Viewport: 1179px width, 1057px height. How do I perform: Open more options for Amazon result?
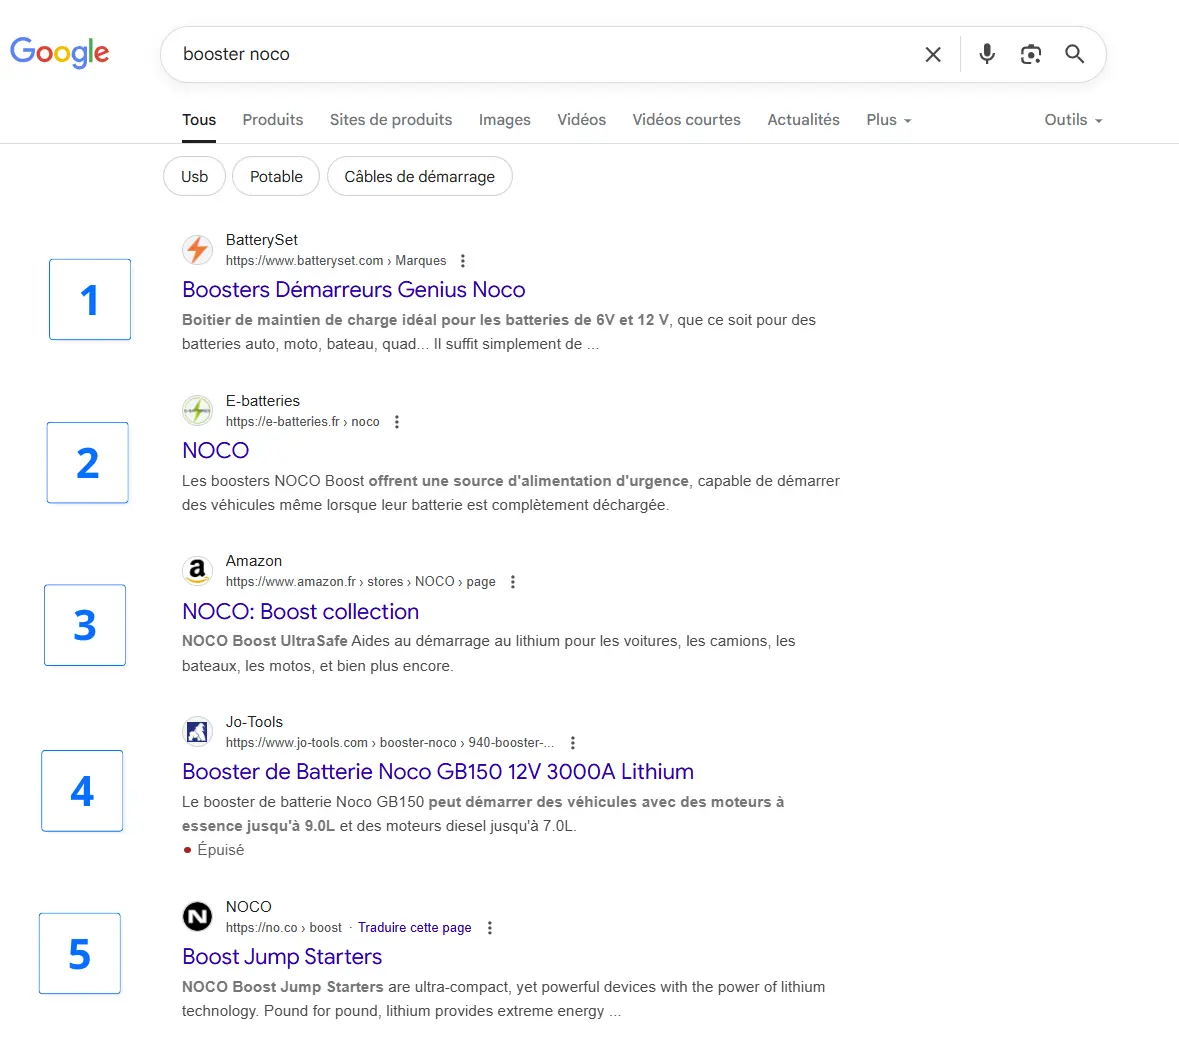pos(513,582)
